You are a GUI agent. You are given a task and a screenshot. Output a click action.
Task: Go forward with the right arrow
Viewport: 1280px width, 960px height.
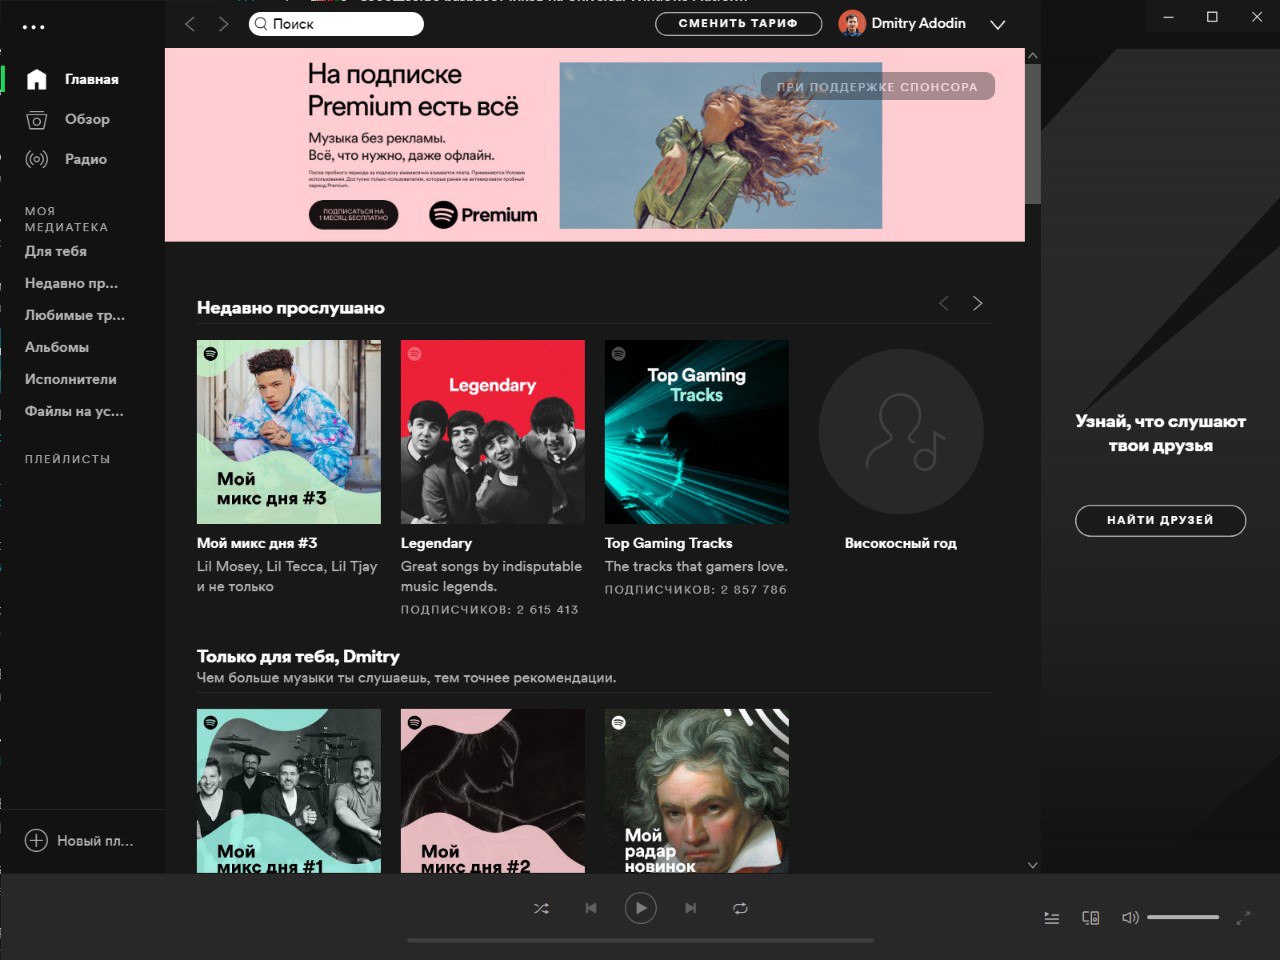pos(223,24)
